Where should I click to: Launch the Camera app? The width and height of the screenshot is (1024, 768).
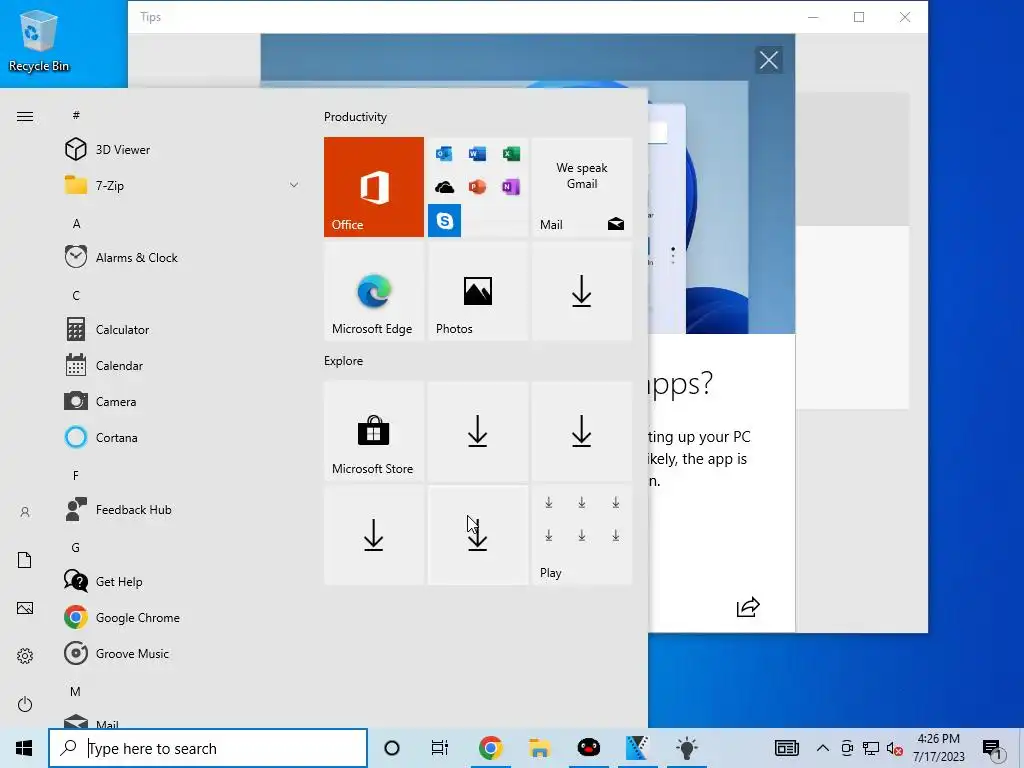tap(180, 401)
